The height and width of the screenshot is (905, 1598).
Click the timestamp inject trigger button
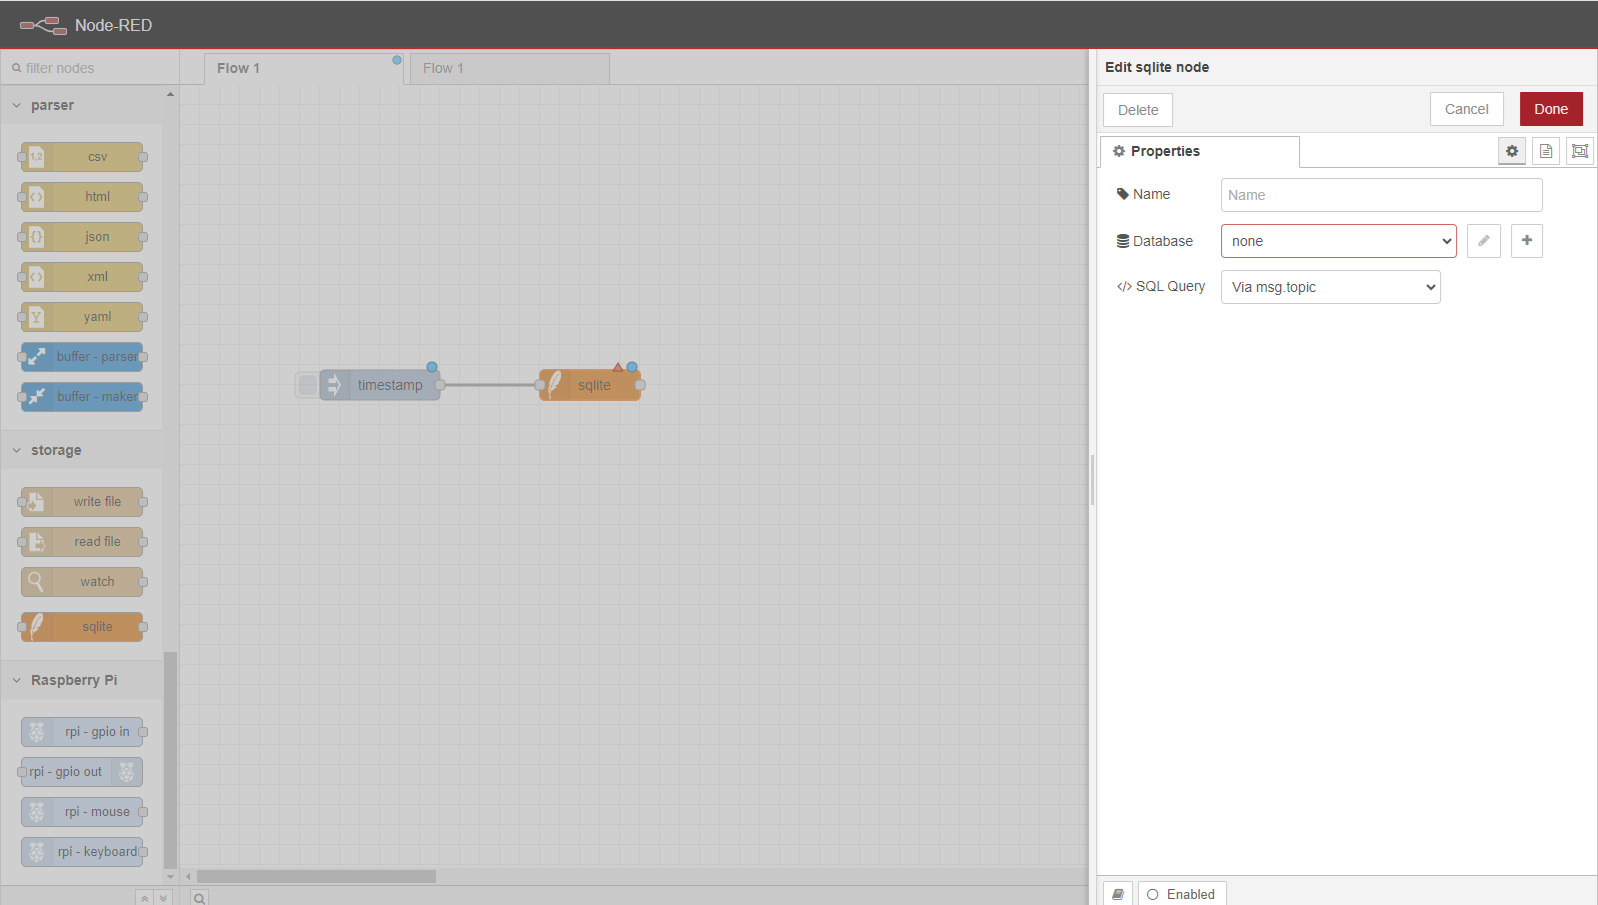[308, 385]
